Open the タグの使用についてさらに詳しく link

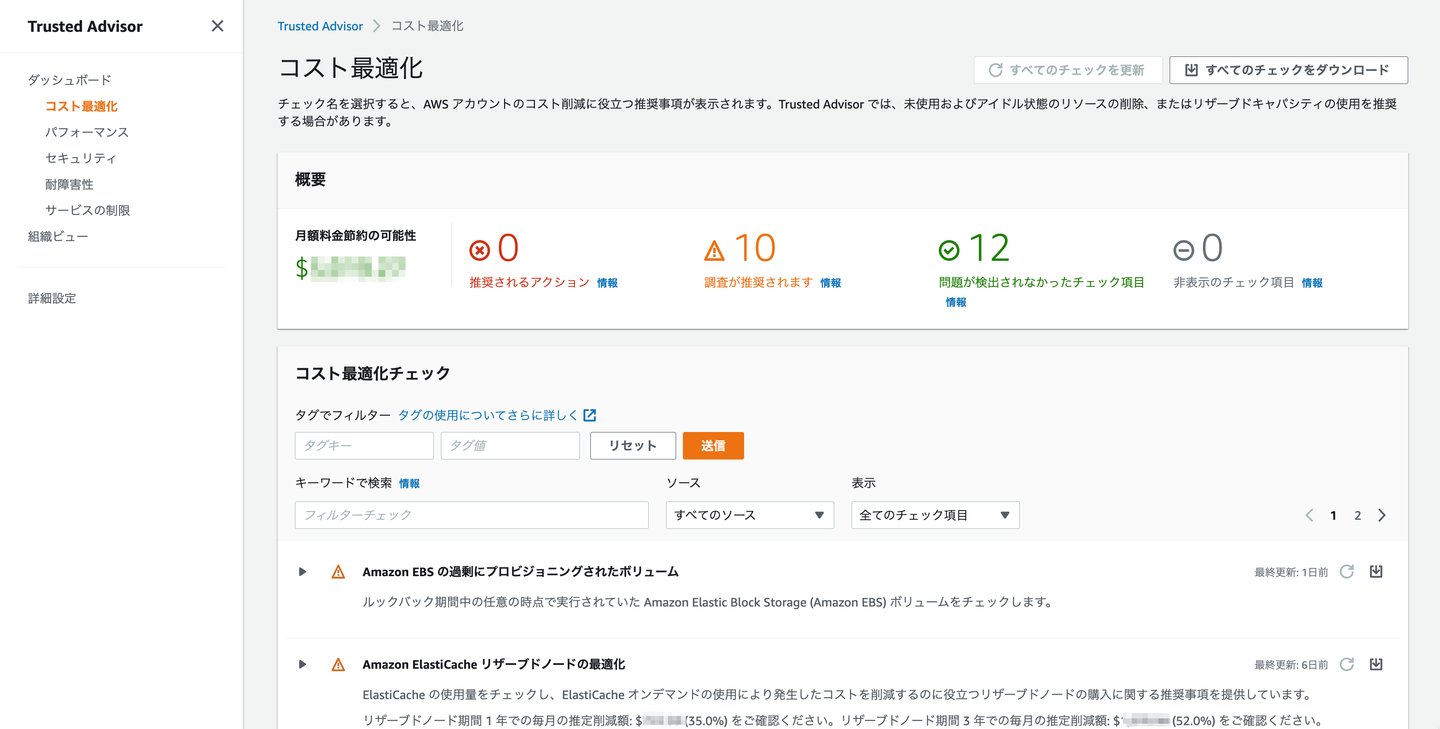(x=497, y=415)
